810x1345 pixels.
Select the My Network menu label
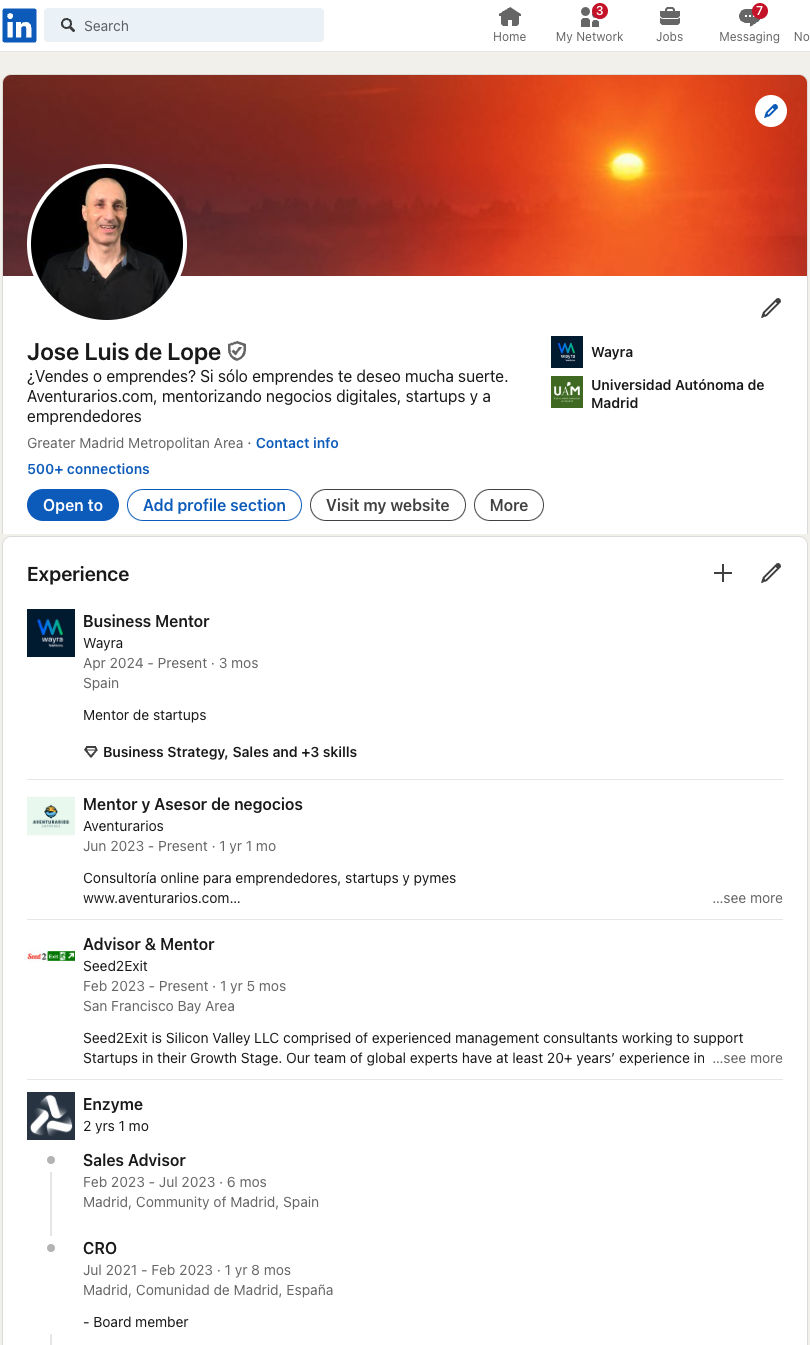point(589,37)
